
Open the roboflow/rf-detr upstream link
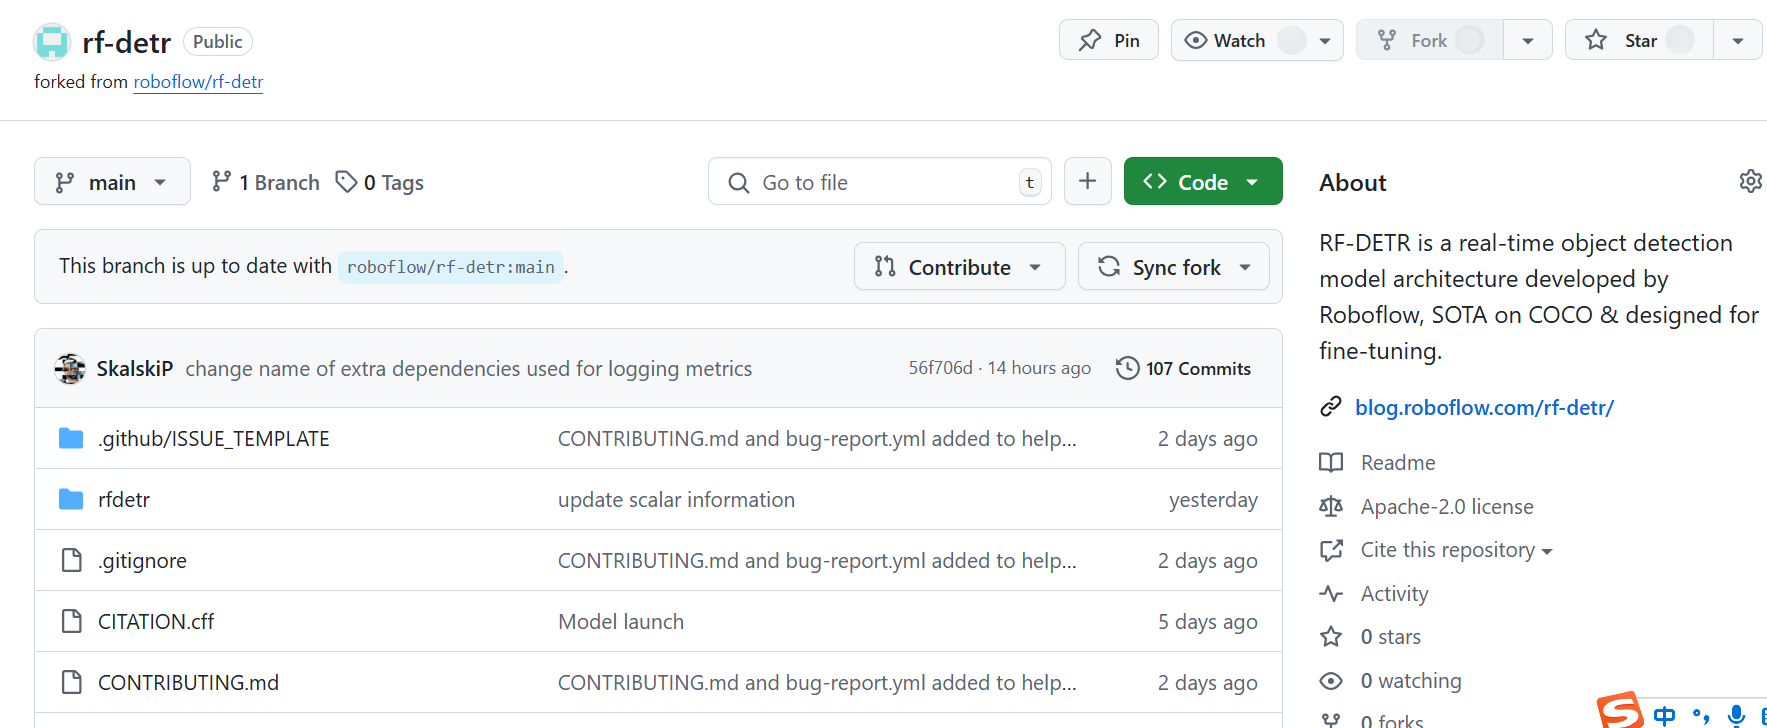pos(198,82)
